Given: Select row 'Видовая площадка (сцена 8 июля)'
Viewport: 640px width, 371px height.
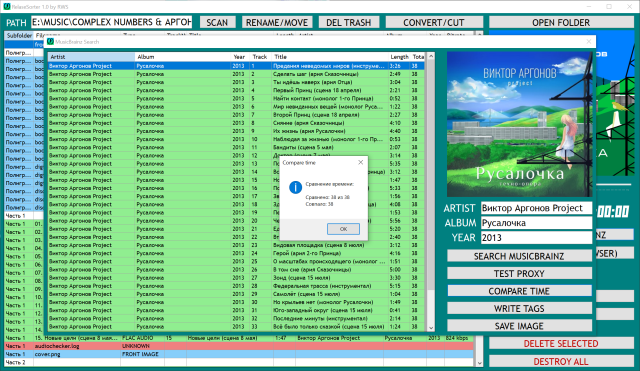Looking at the screenshot, I should pyautogui.click(x=236, y=245).
